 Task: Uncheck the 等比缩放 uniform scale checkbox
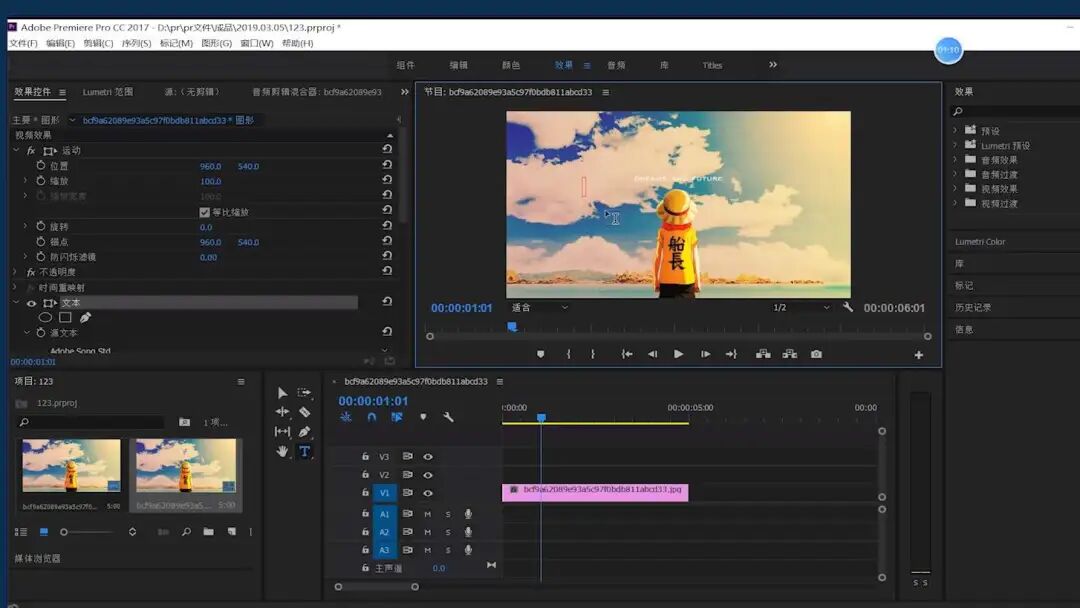(x=205, y=212)
